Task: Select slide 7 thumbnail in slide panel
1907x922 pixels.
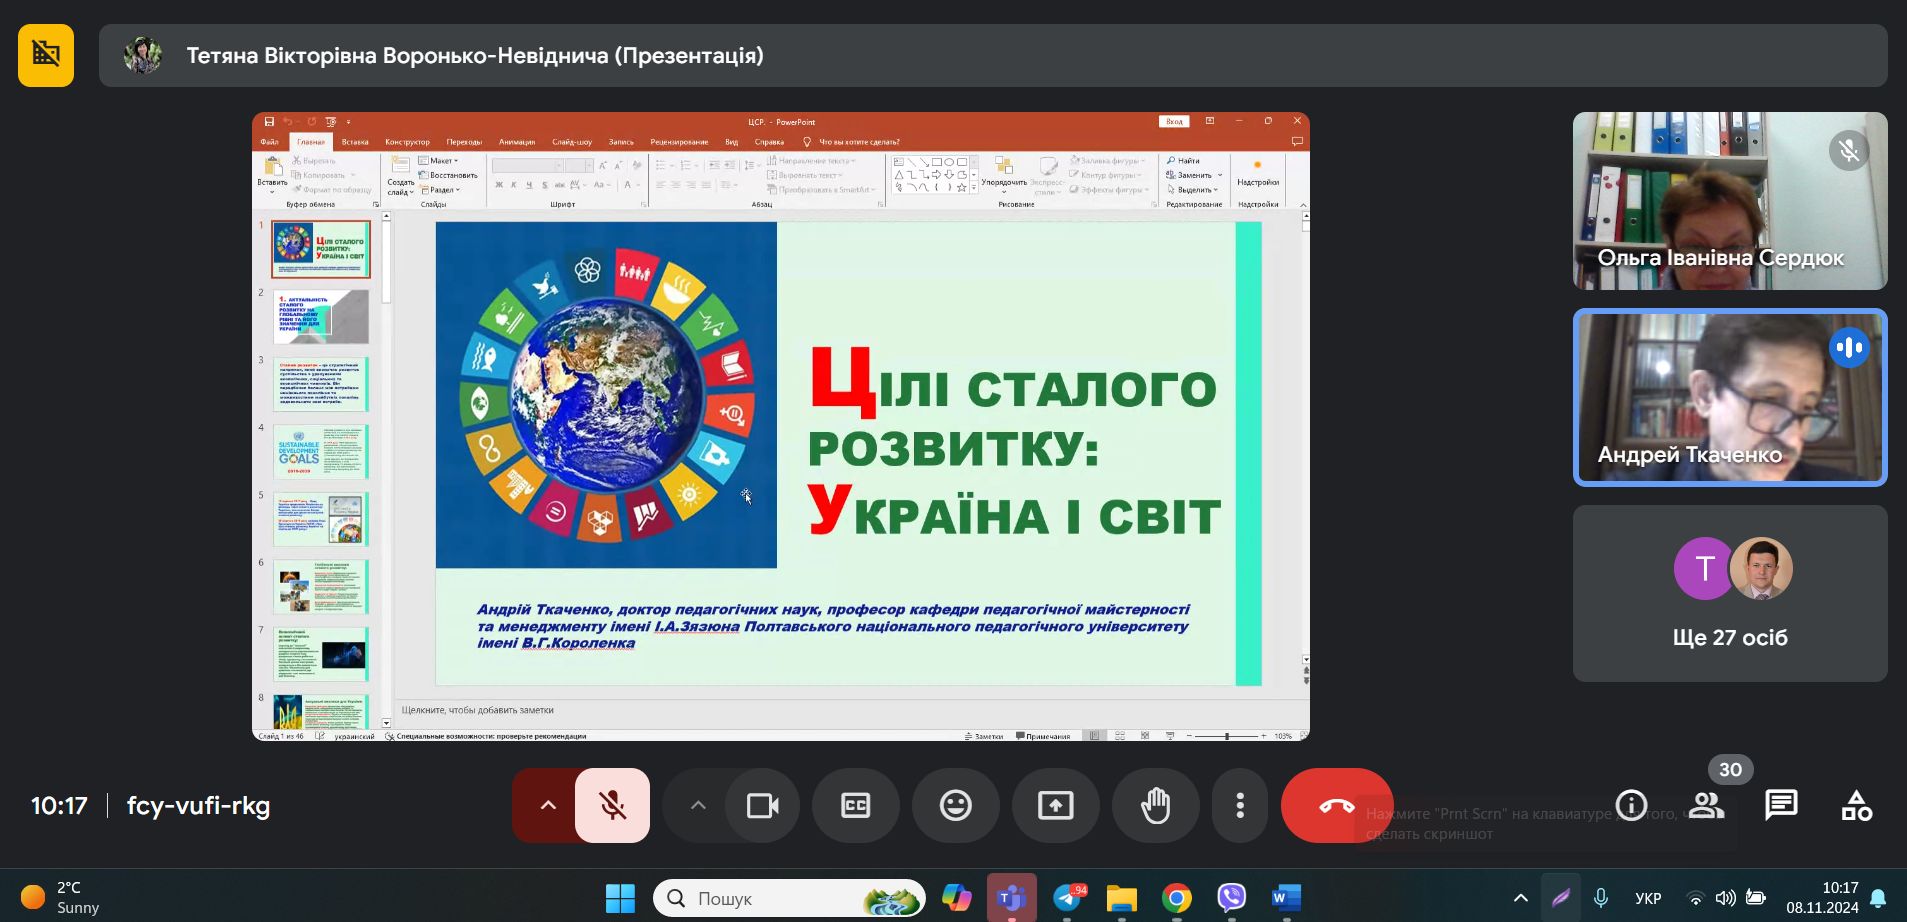Action: click(321, 654)
